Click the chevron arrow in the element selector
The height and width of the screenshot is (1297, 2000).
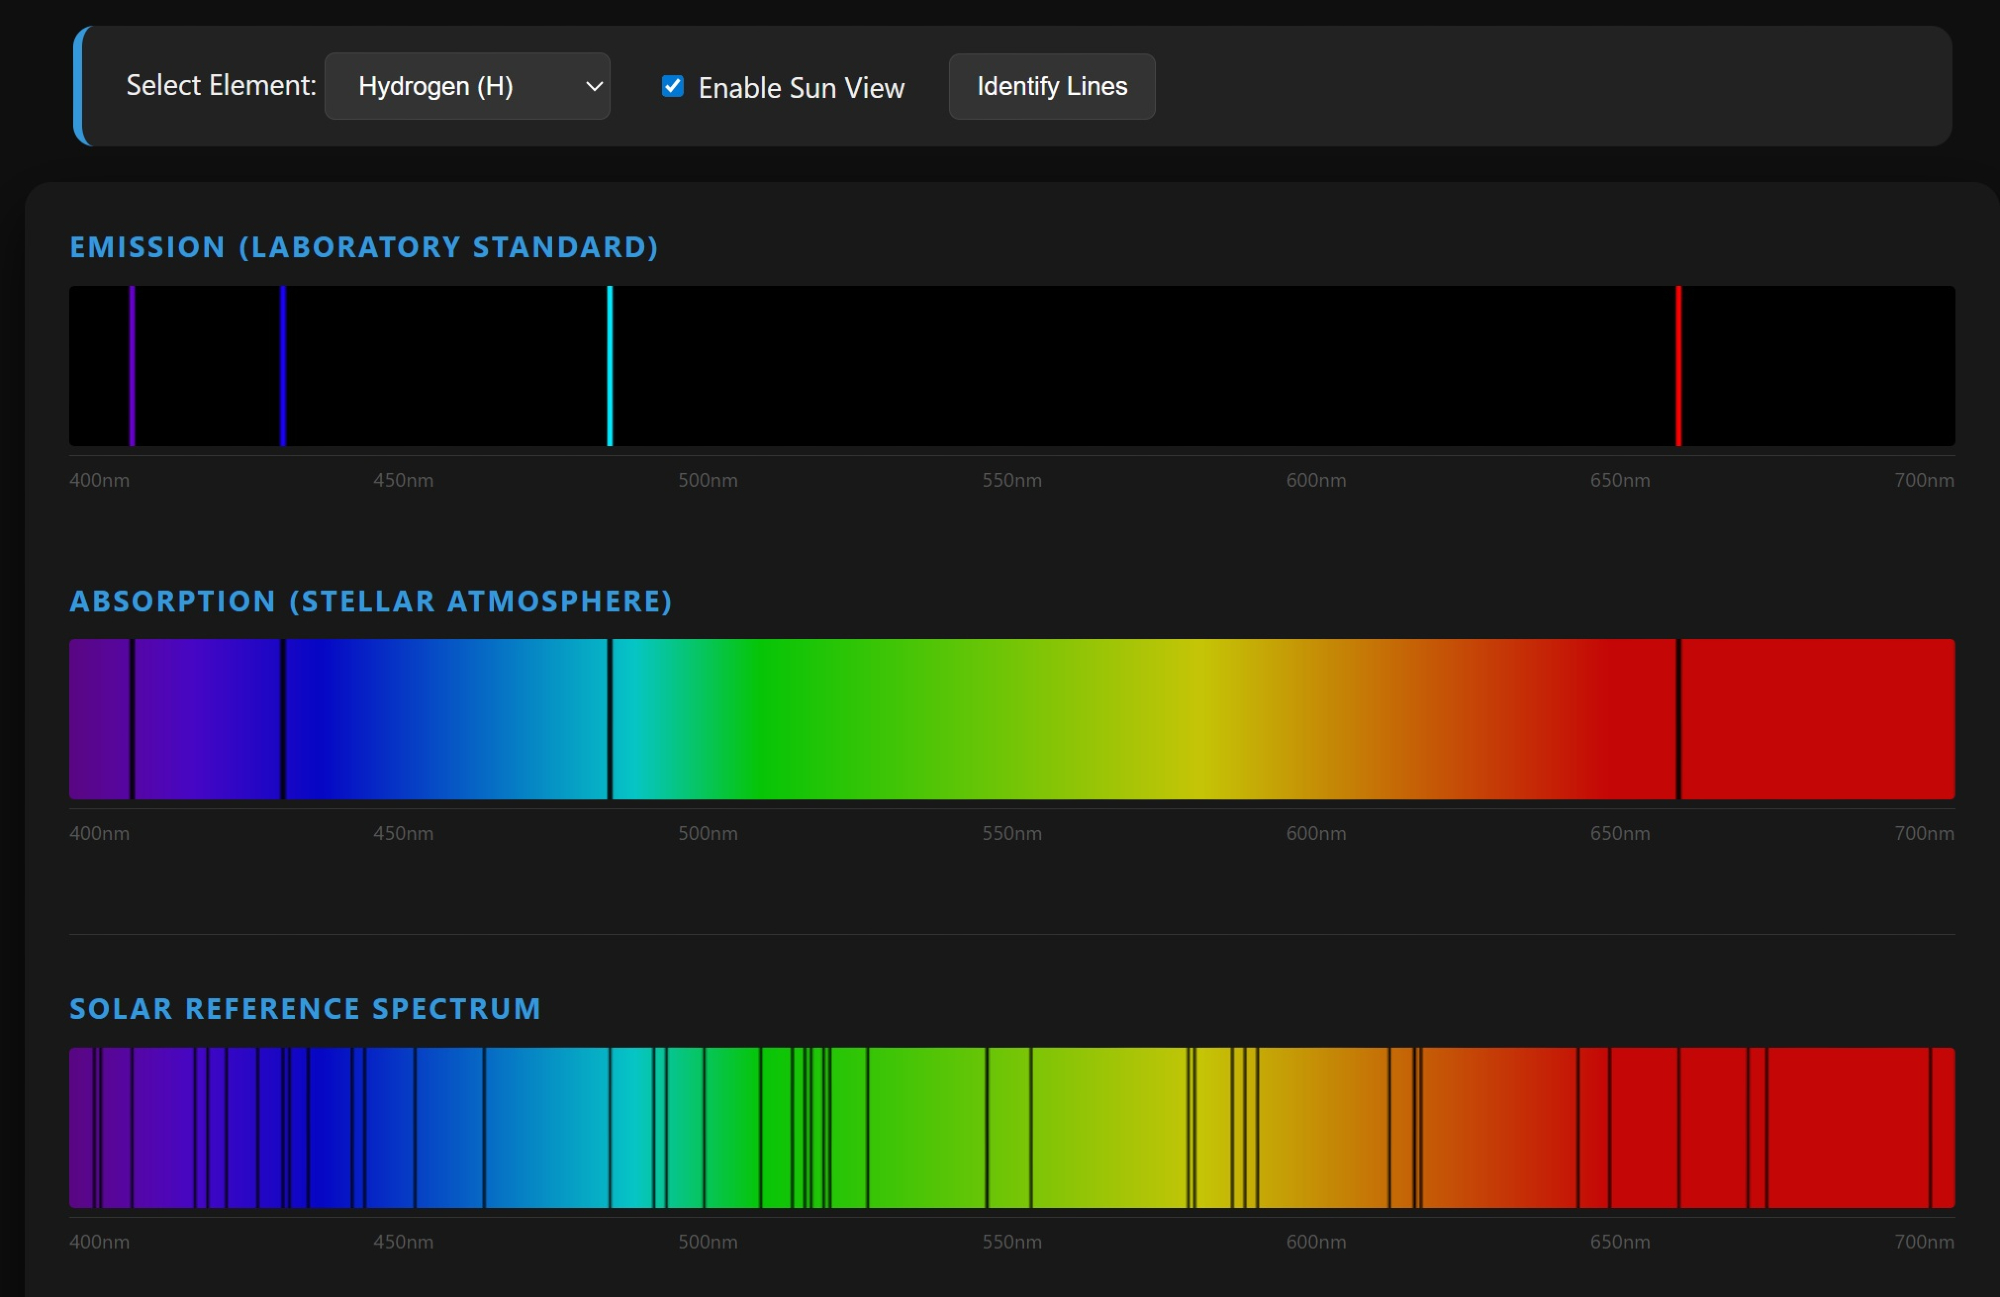(594, 86)
